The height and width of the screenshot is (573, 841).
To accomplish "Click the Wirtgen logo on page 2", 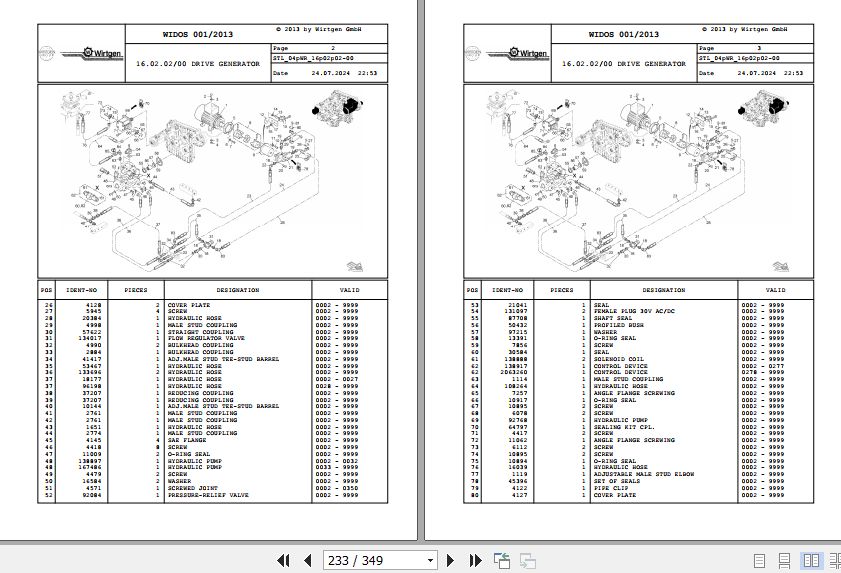I will point(92,53).
